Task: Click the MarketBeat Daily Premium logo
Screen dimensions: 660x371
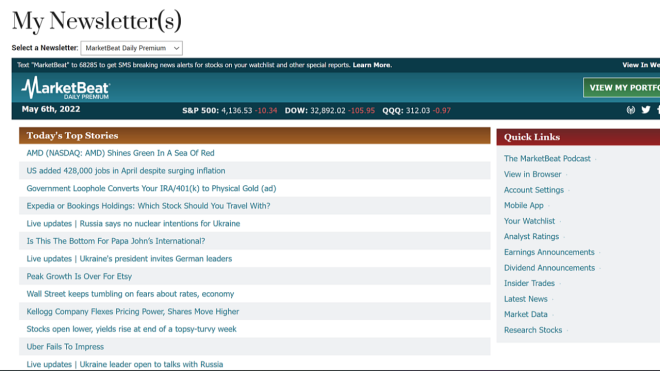Action: 66,88
